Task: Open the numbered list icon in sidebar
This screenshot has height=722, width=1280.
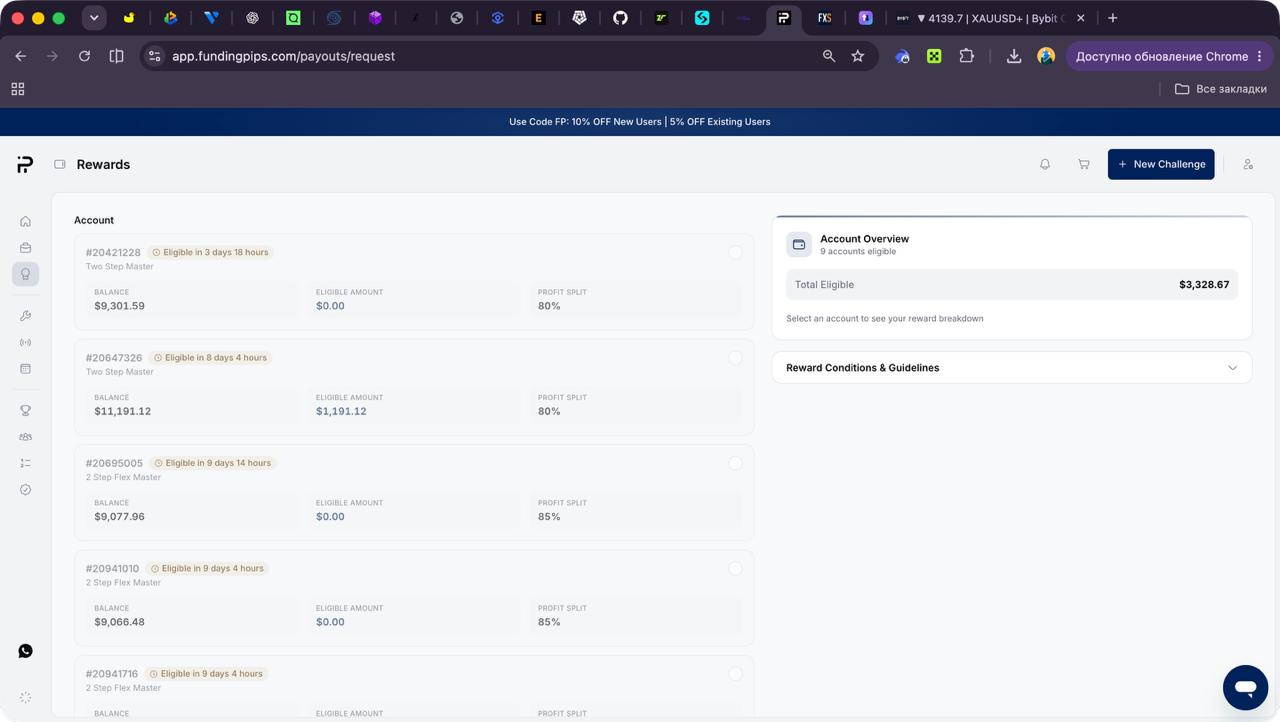Action: click(25, 463)
